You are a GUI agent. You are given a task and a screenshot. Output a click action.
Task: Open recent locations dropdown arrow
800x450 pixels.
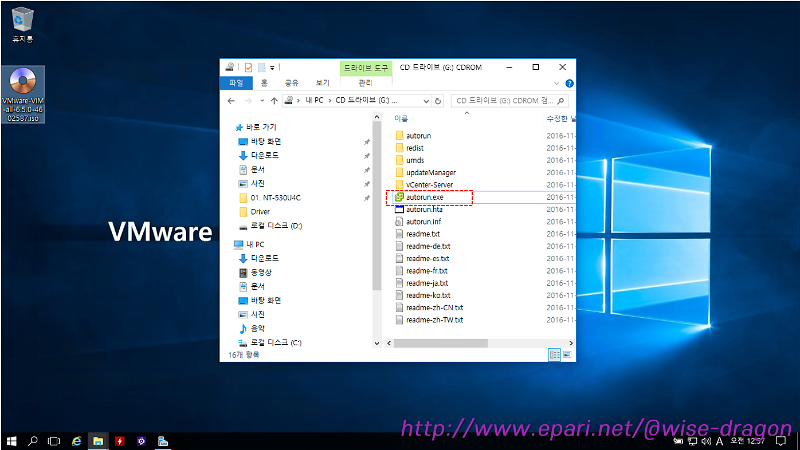pos(262,101)
